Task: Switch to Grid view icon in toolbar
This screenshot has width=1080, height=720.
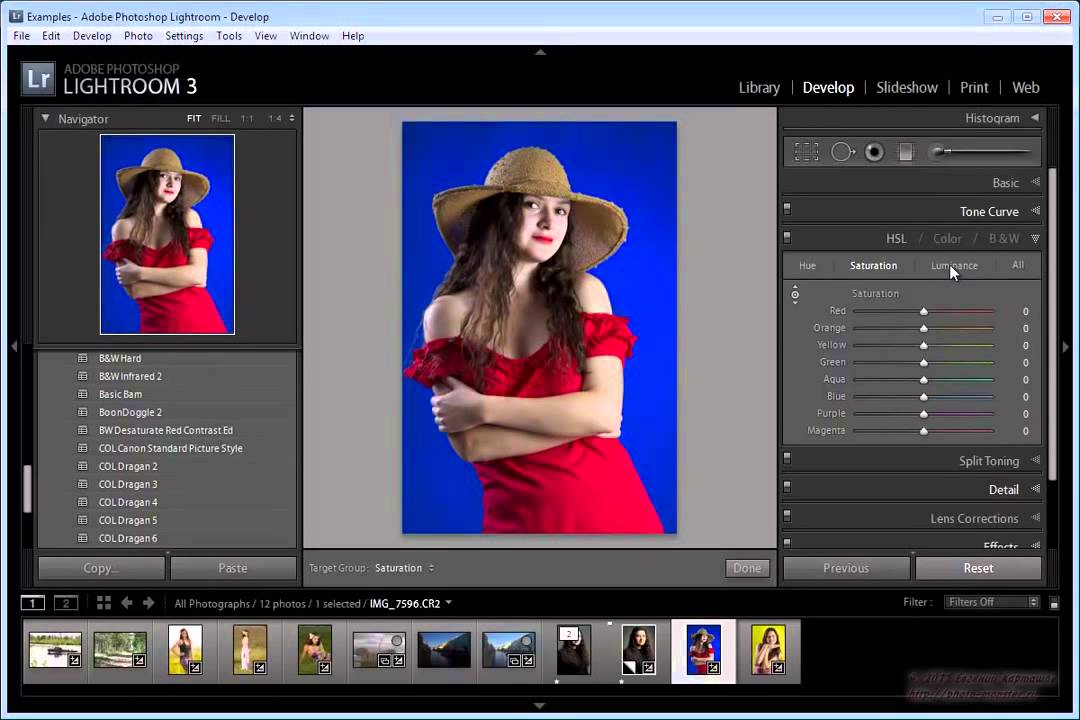Action: pos(104,603)
